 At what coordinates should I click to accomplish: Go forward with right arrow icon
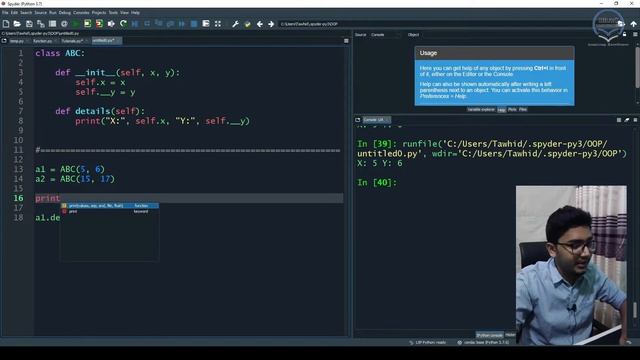(x=271, y=24)
